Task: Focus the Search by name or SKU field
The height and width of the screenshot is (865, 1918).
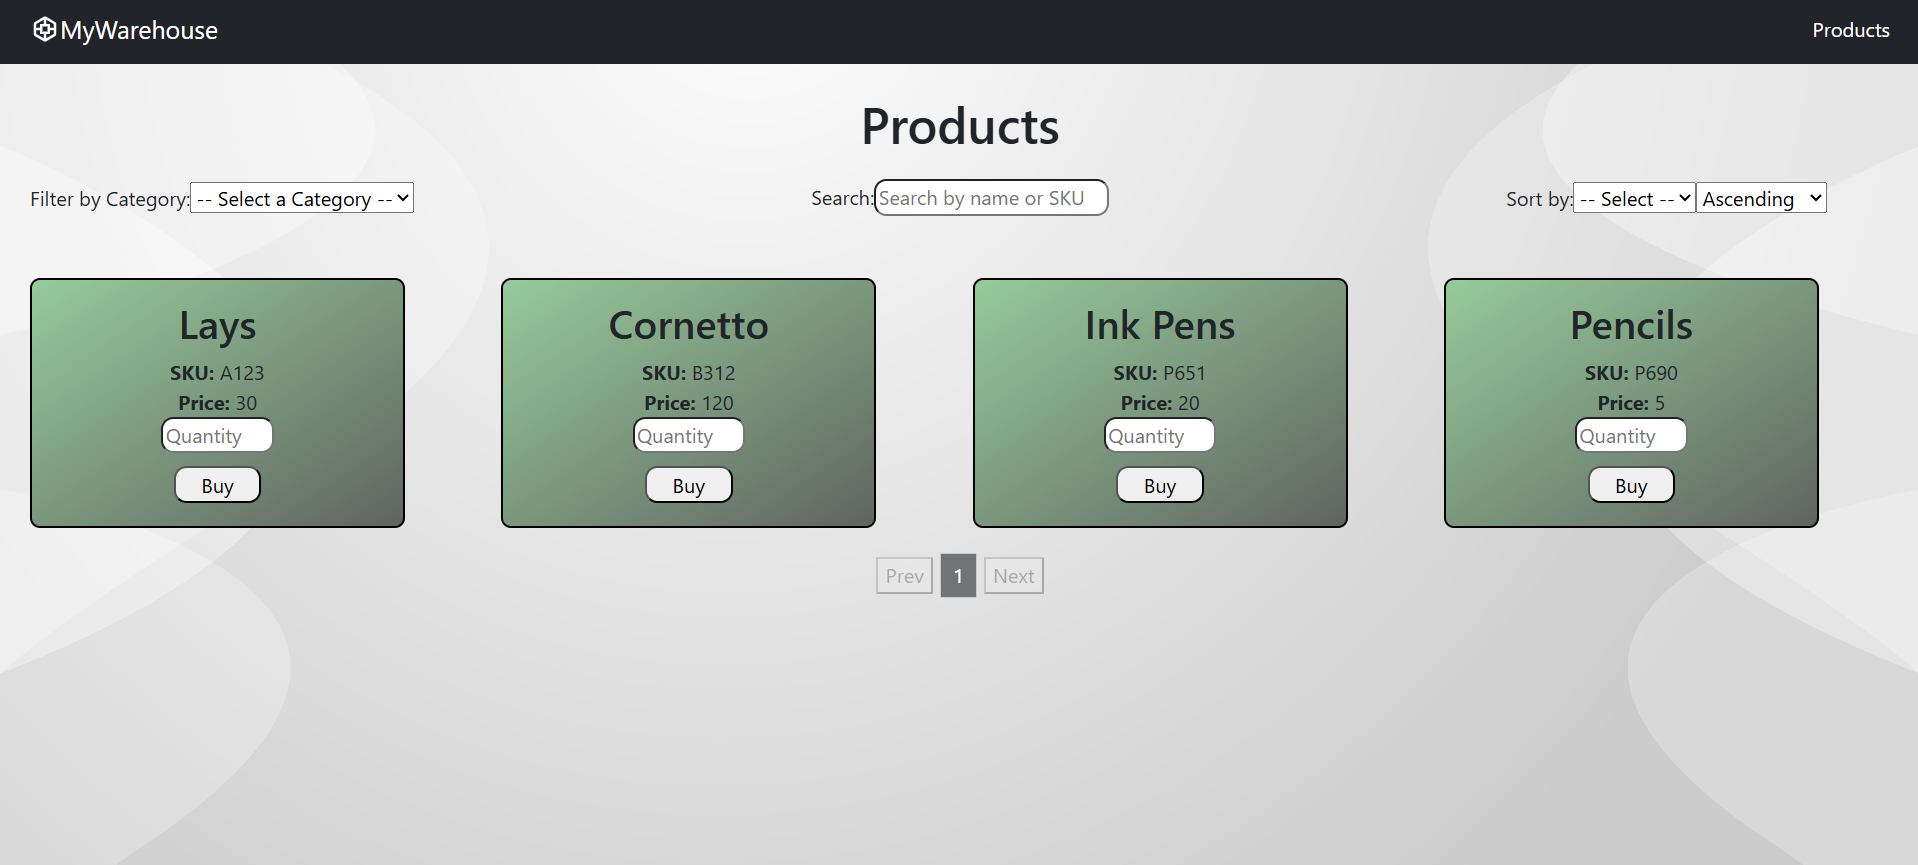Action: tap(990, 198)
